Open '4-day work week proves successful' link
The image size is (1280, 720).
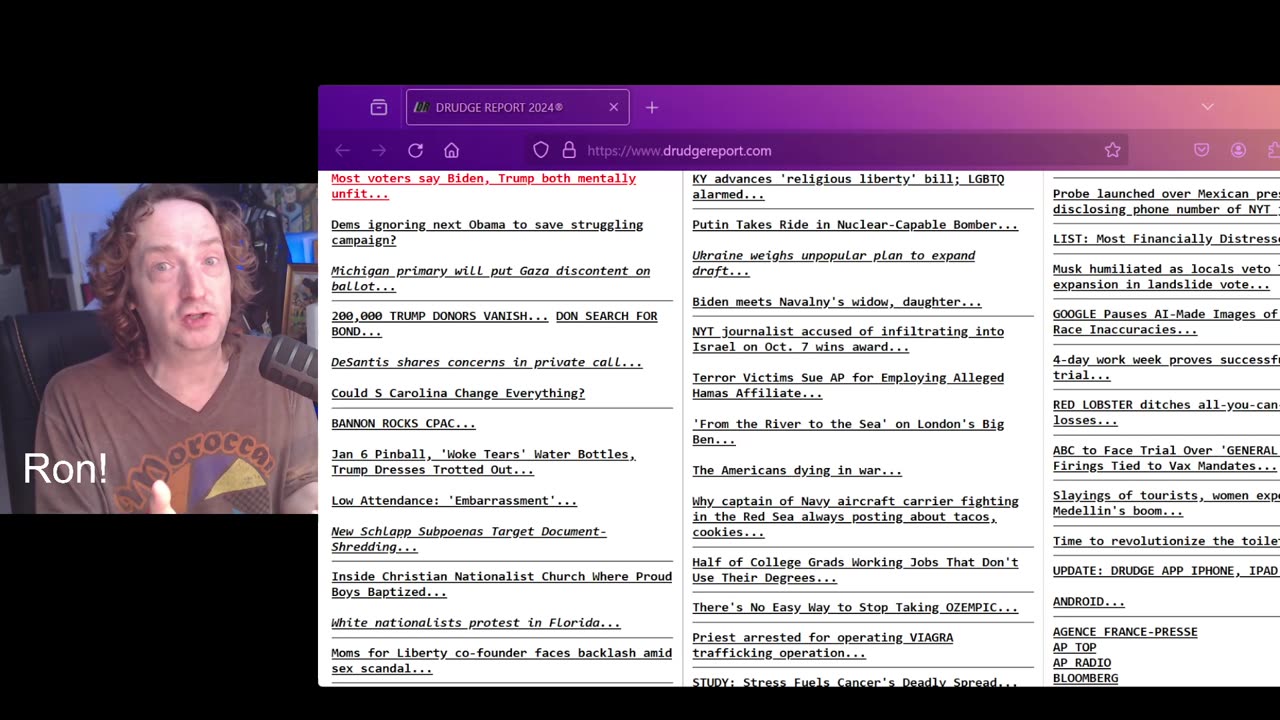(1166, 367)
